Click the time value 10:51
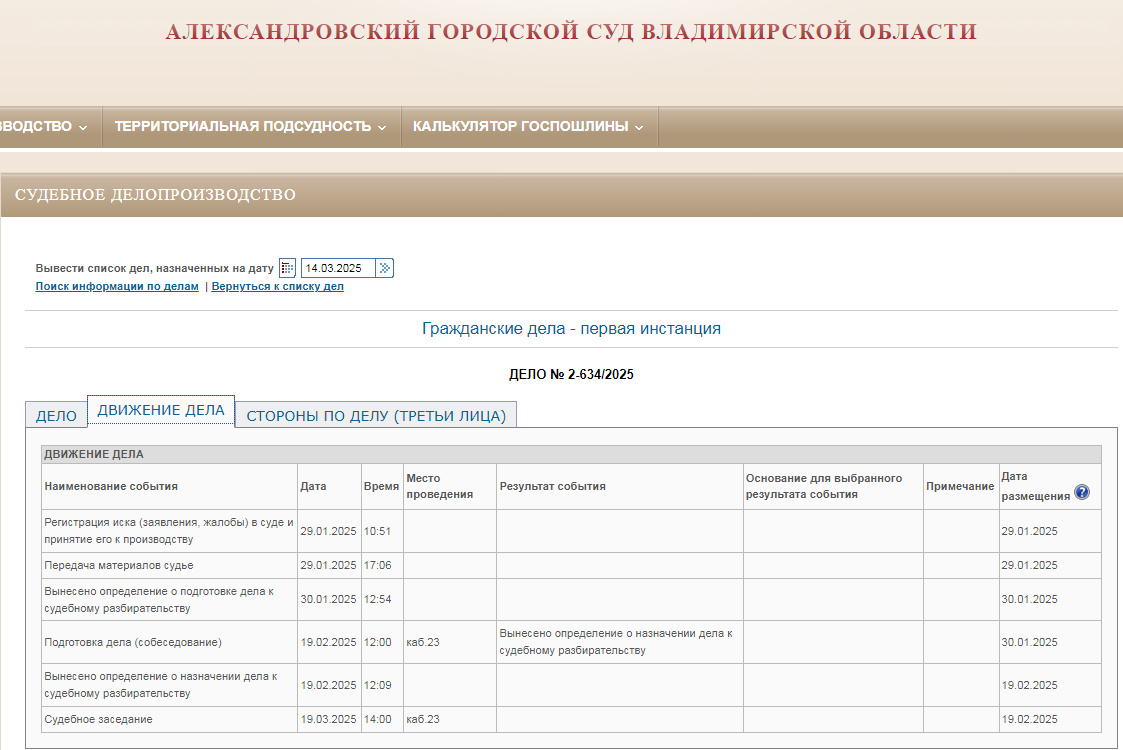The image size is (1123, 750). pos(377,531)
